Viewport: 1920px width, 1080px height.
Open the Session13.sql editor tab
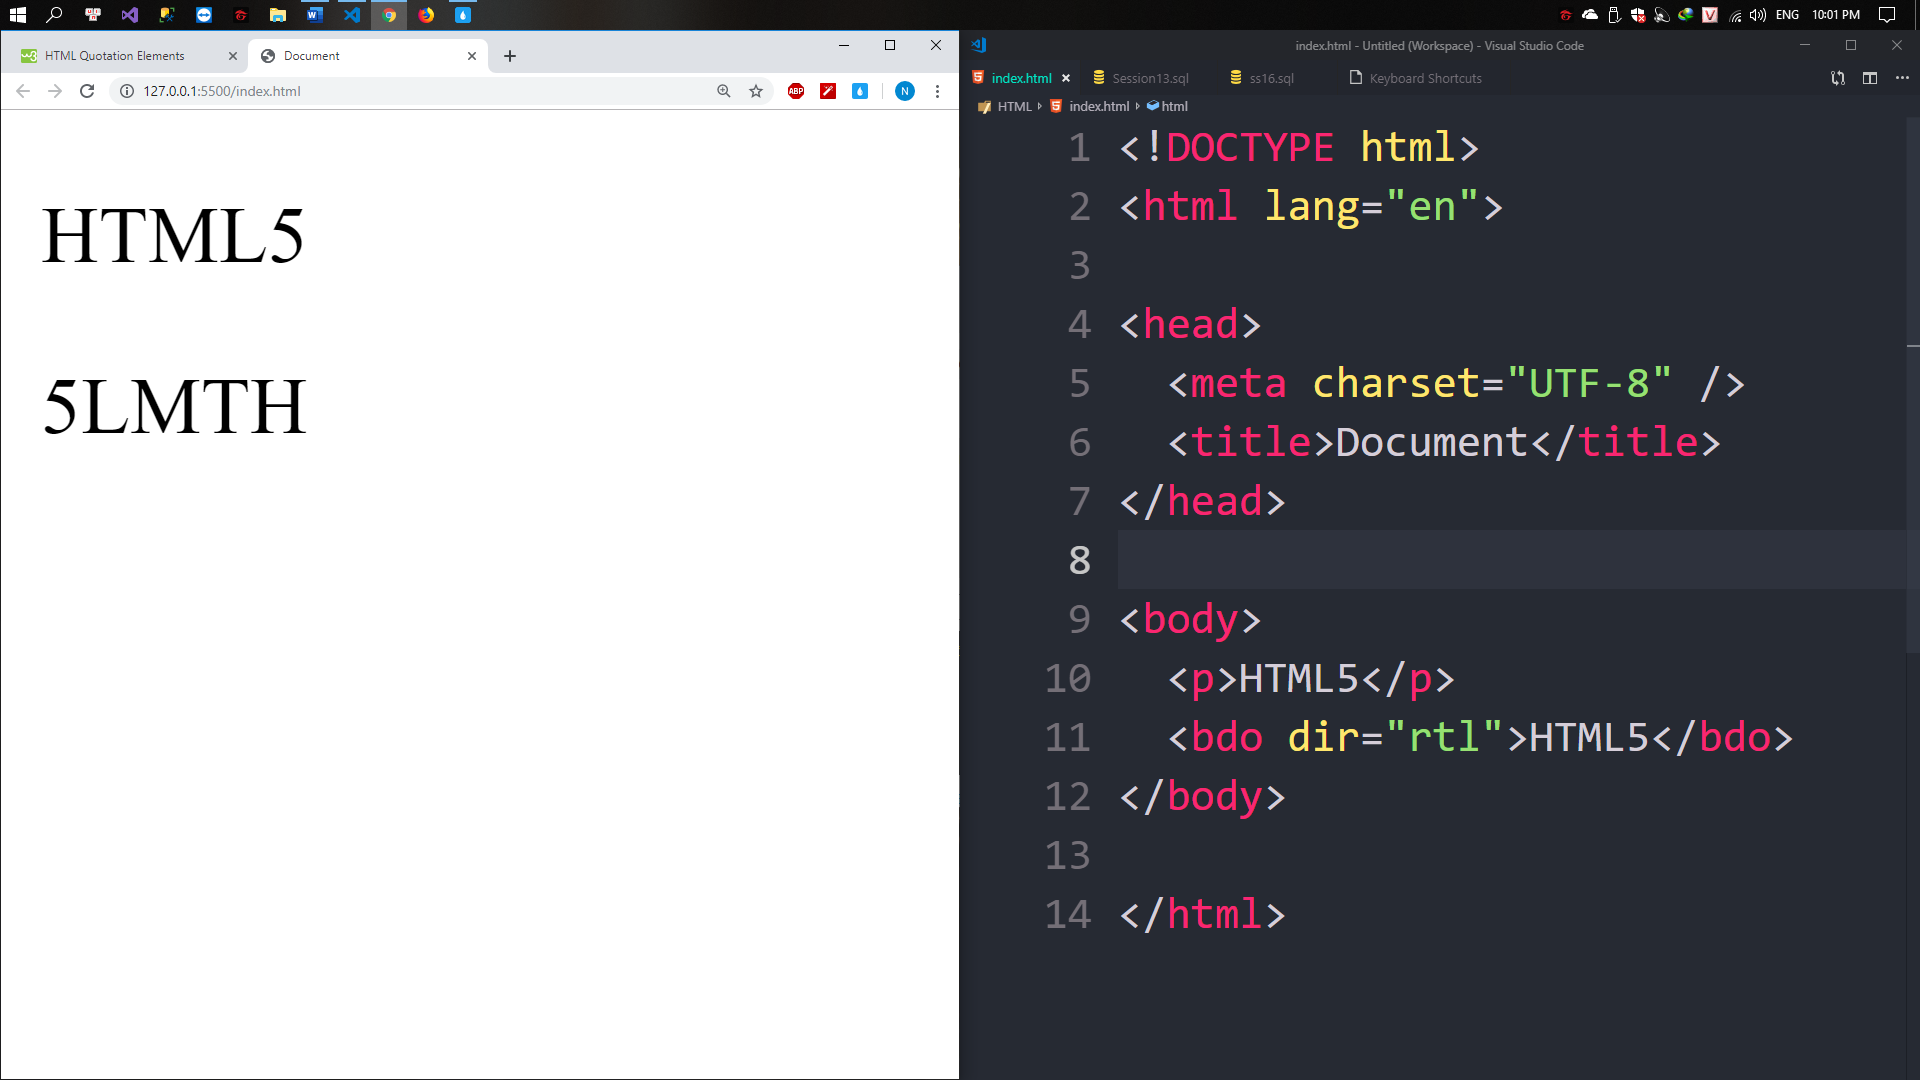pos(1150,78)
